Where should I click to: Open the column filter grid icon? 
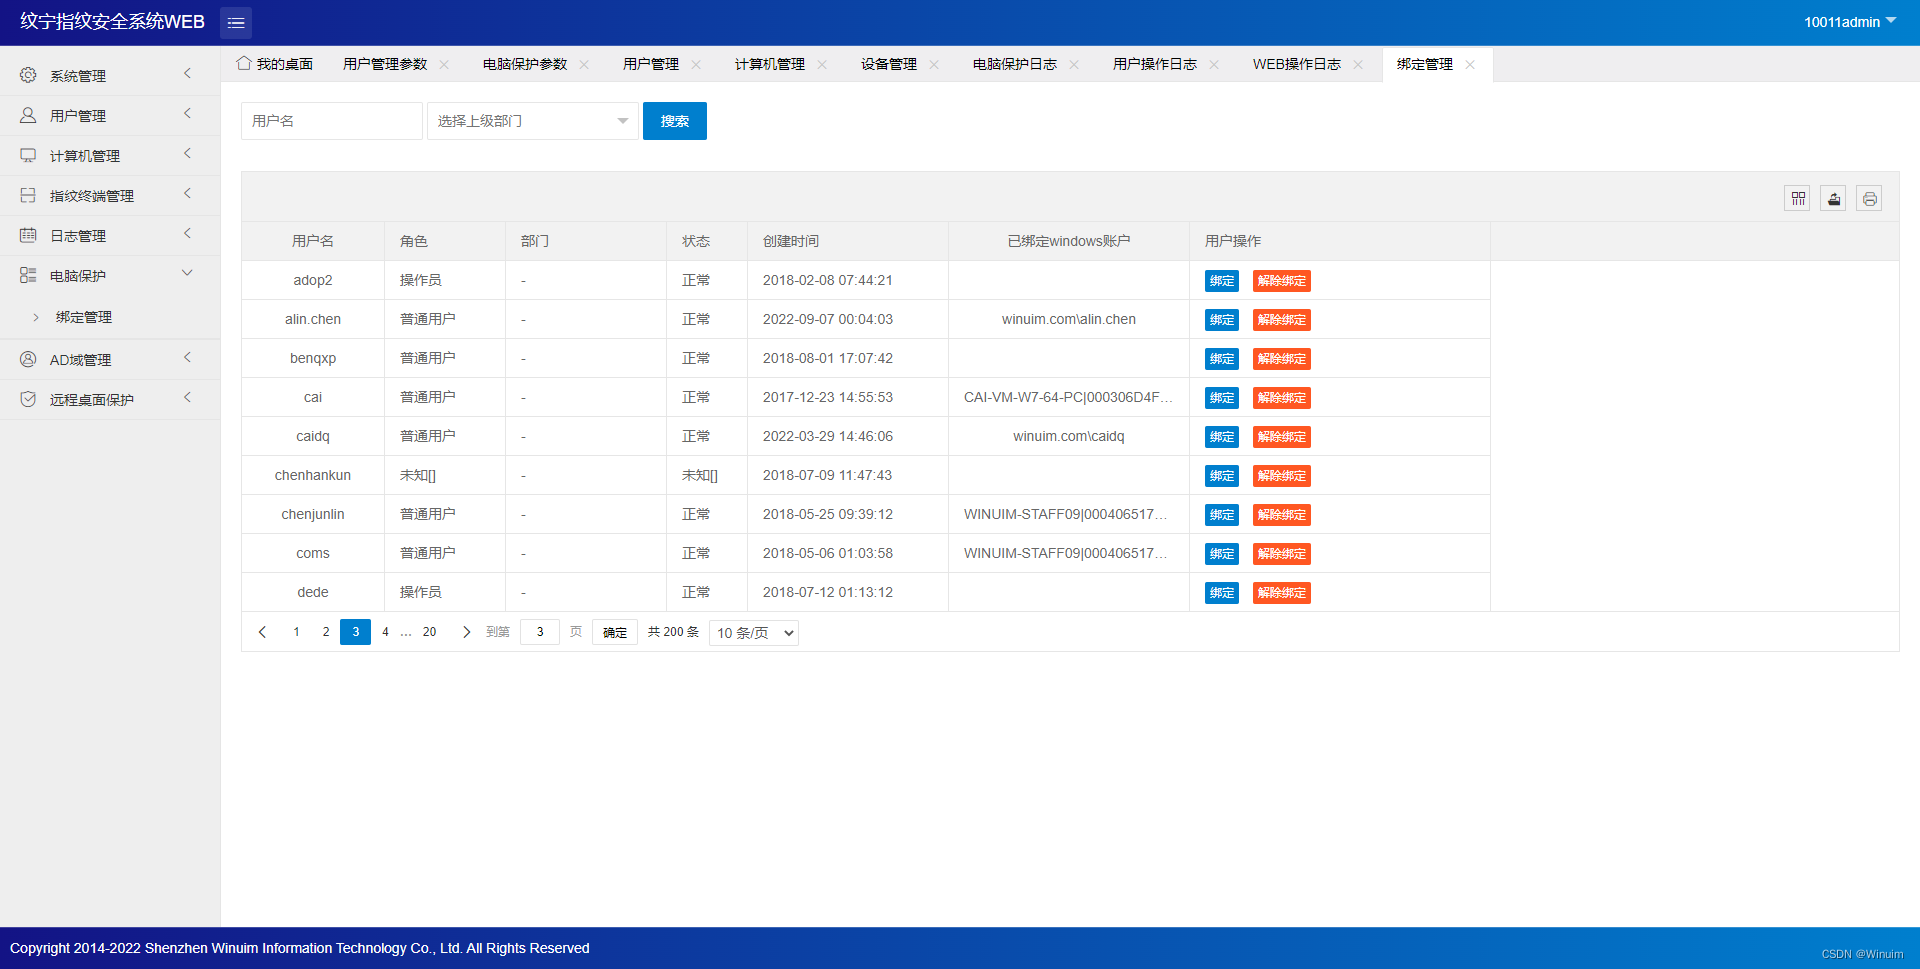[x=1798, y=198]
